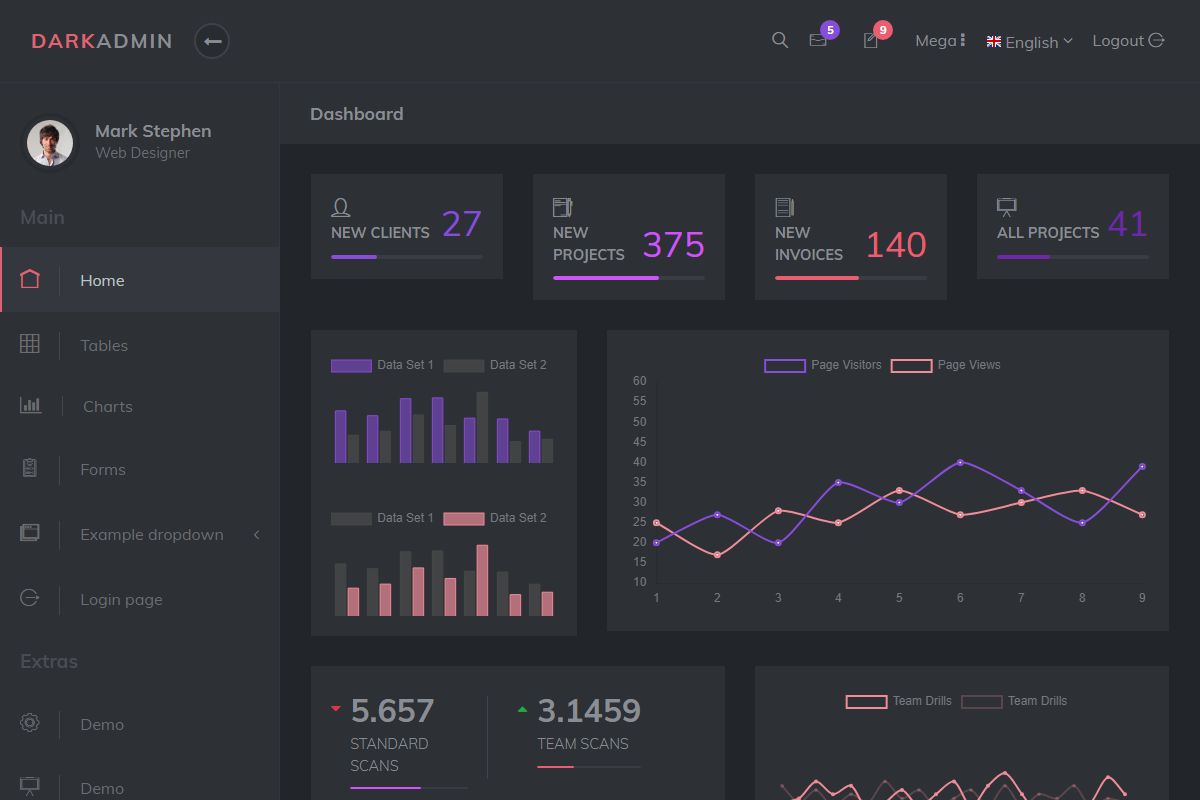Click the Forms clipboard icon
This screenshot has height=800, width=1200.
(30, 468)
